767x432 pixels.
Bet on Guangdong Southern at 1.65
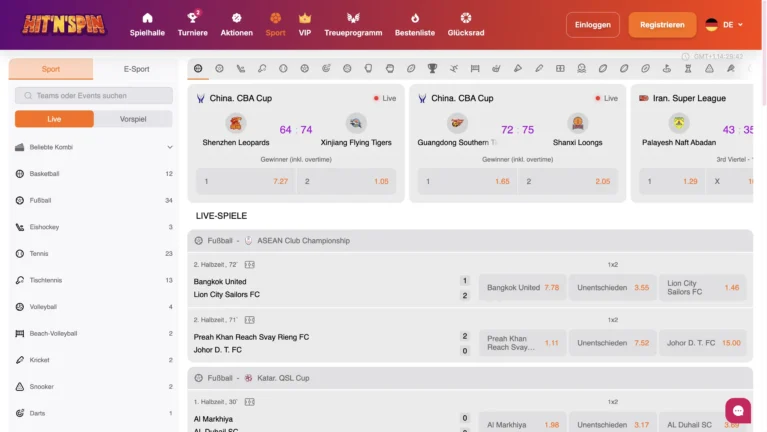pyautogui.click(x=467, y=182)
